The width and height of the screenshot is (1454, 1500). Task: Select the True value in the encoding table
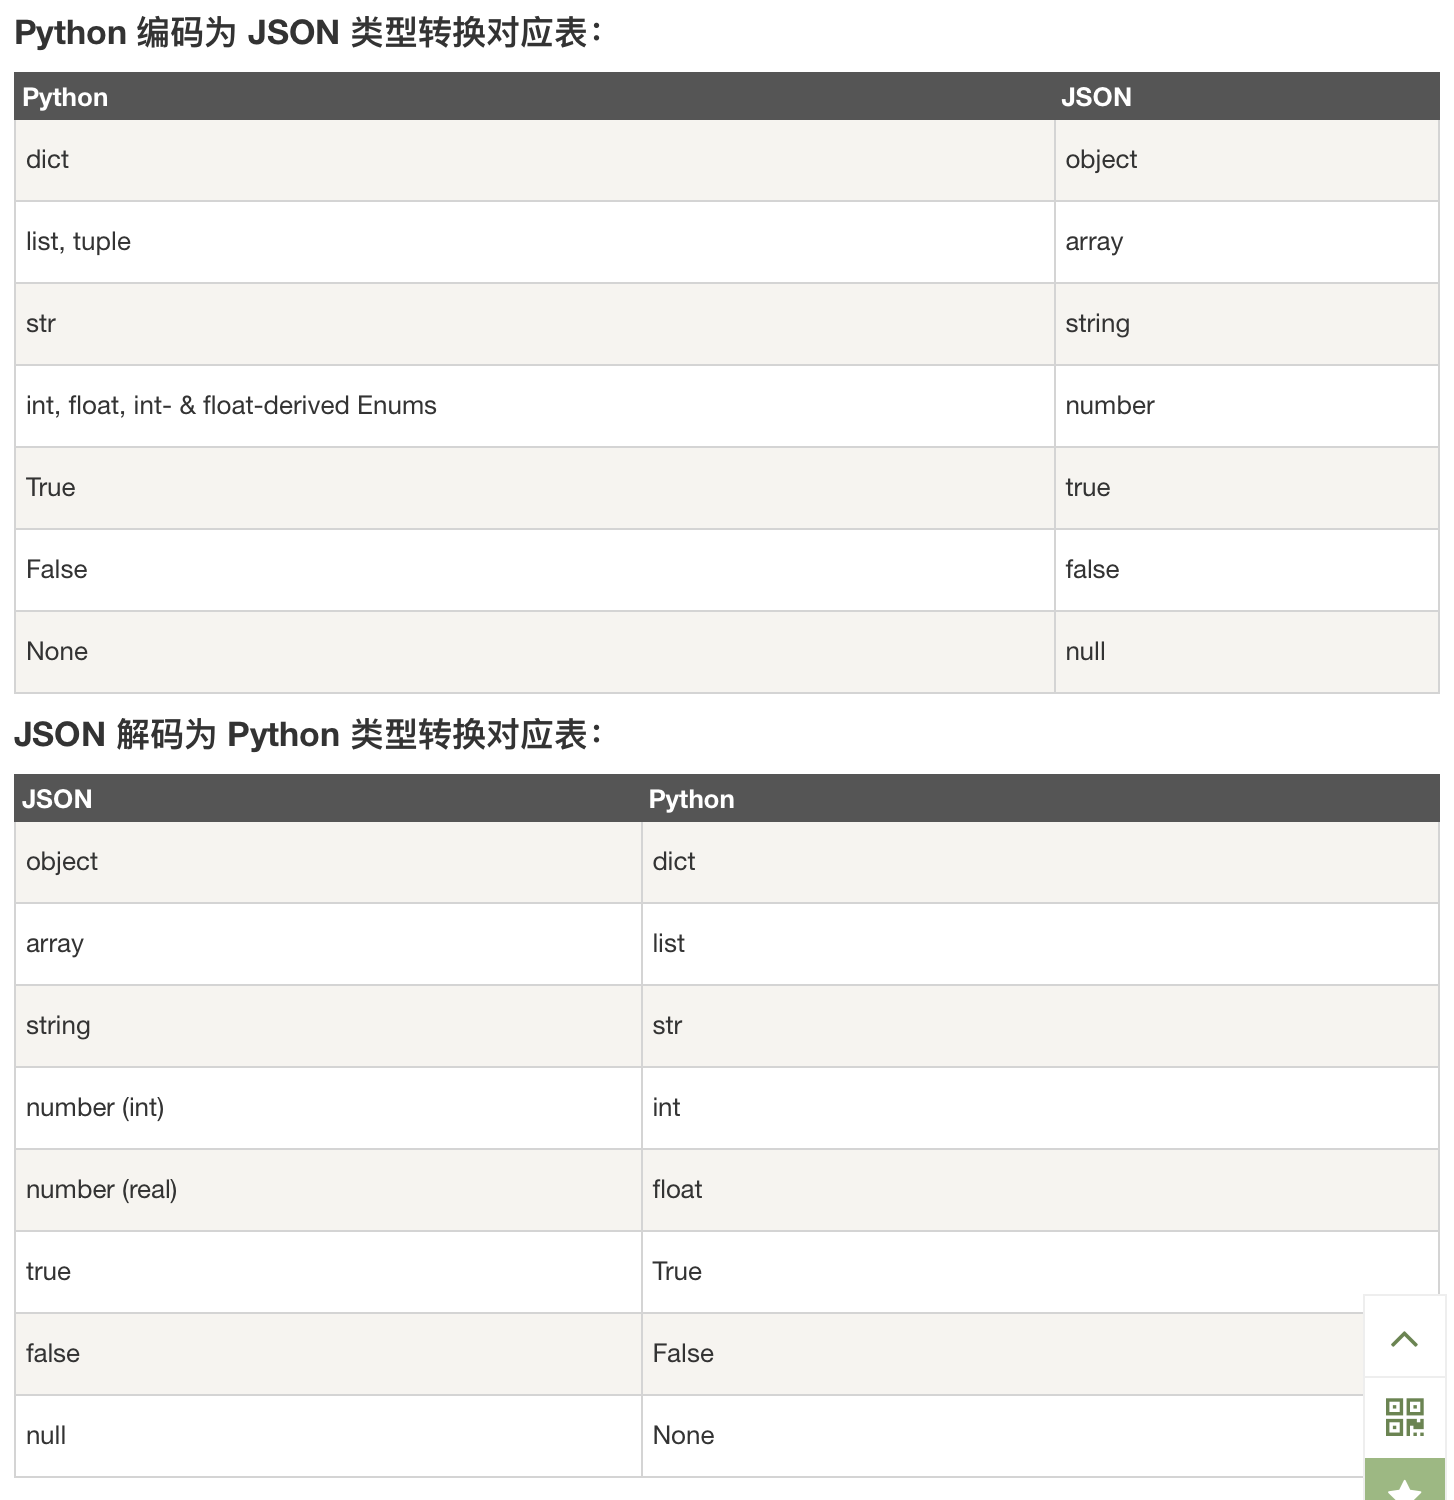point(50,487)
